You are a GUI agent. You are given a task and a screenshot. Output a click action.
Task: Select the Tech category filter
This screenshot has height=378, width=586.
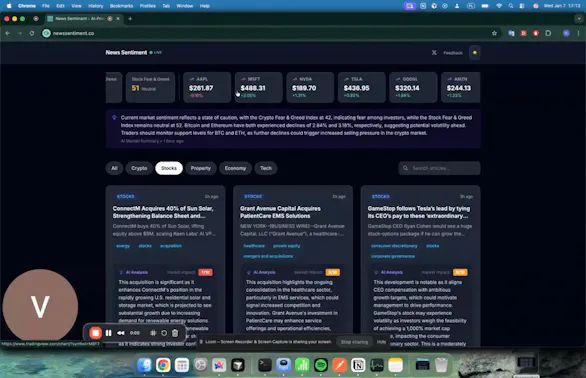tap(266, 168)
